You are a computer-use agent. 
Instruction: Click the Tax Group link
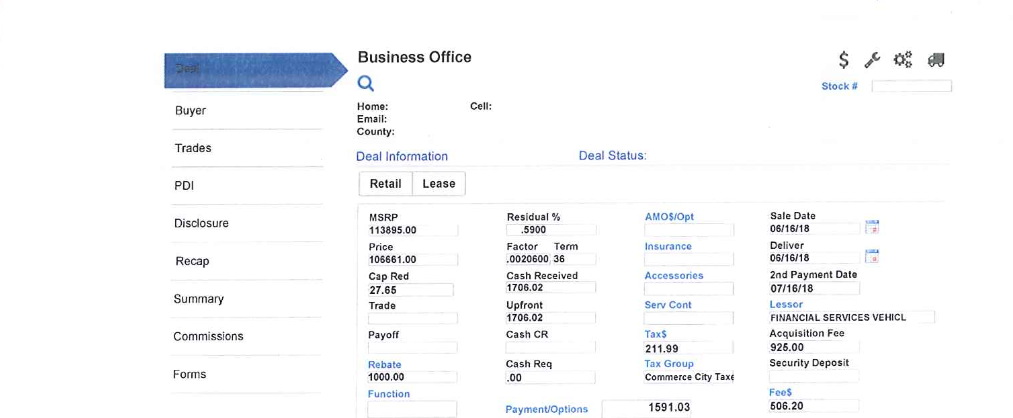pyautogui.click(x=669, y=364)
